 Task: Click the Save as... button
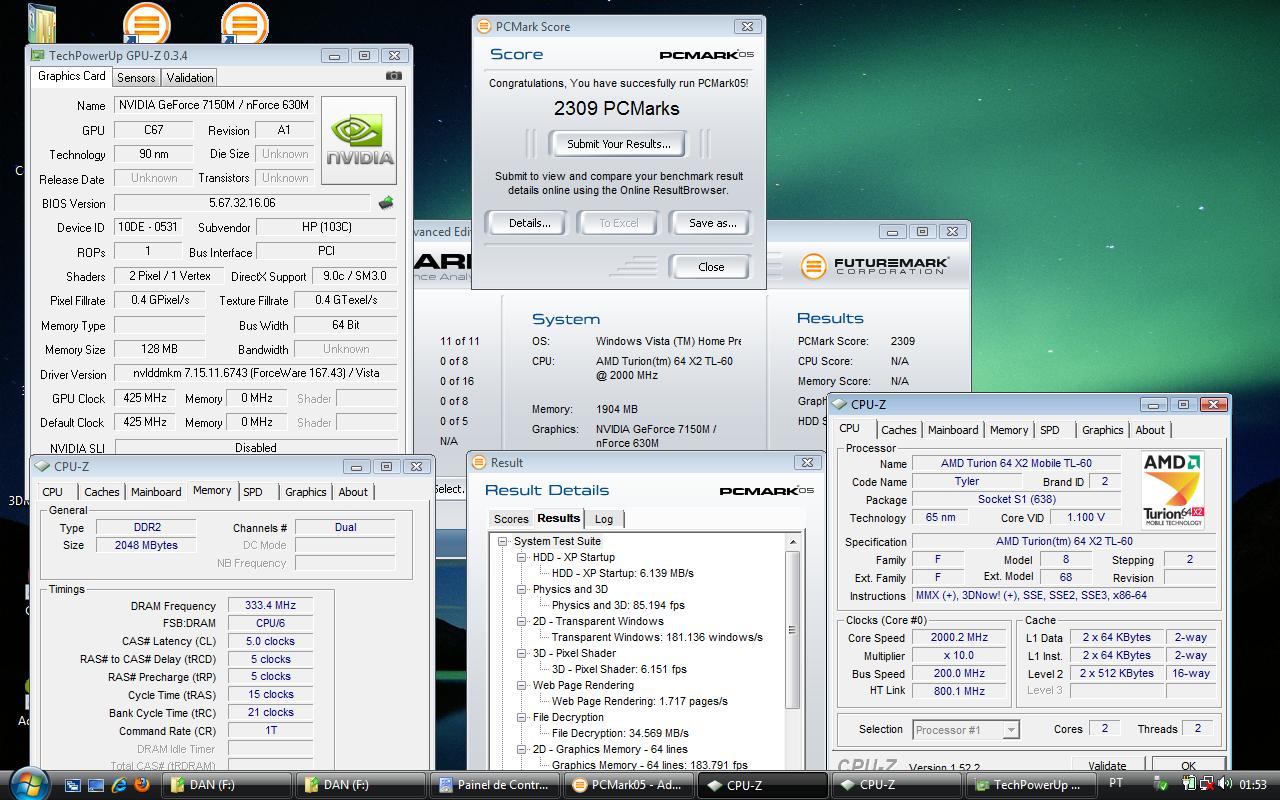pyautogui.click(x=712, y=223)
